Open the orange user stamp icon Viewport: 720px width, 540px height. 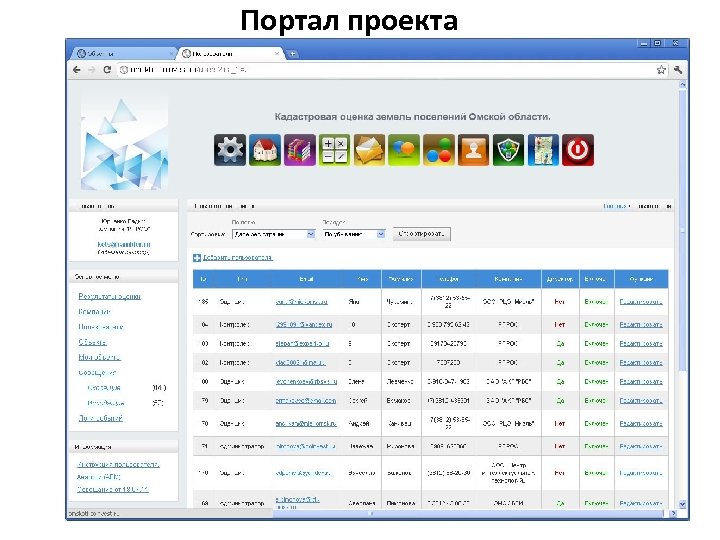coord(473,150)
